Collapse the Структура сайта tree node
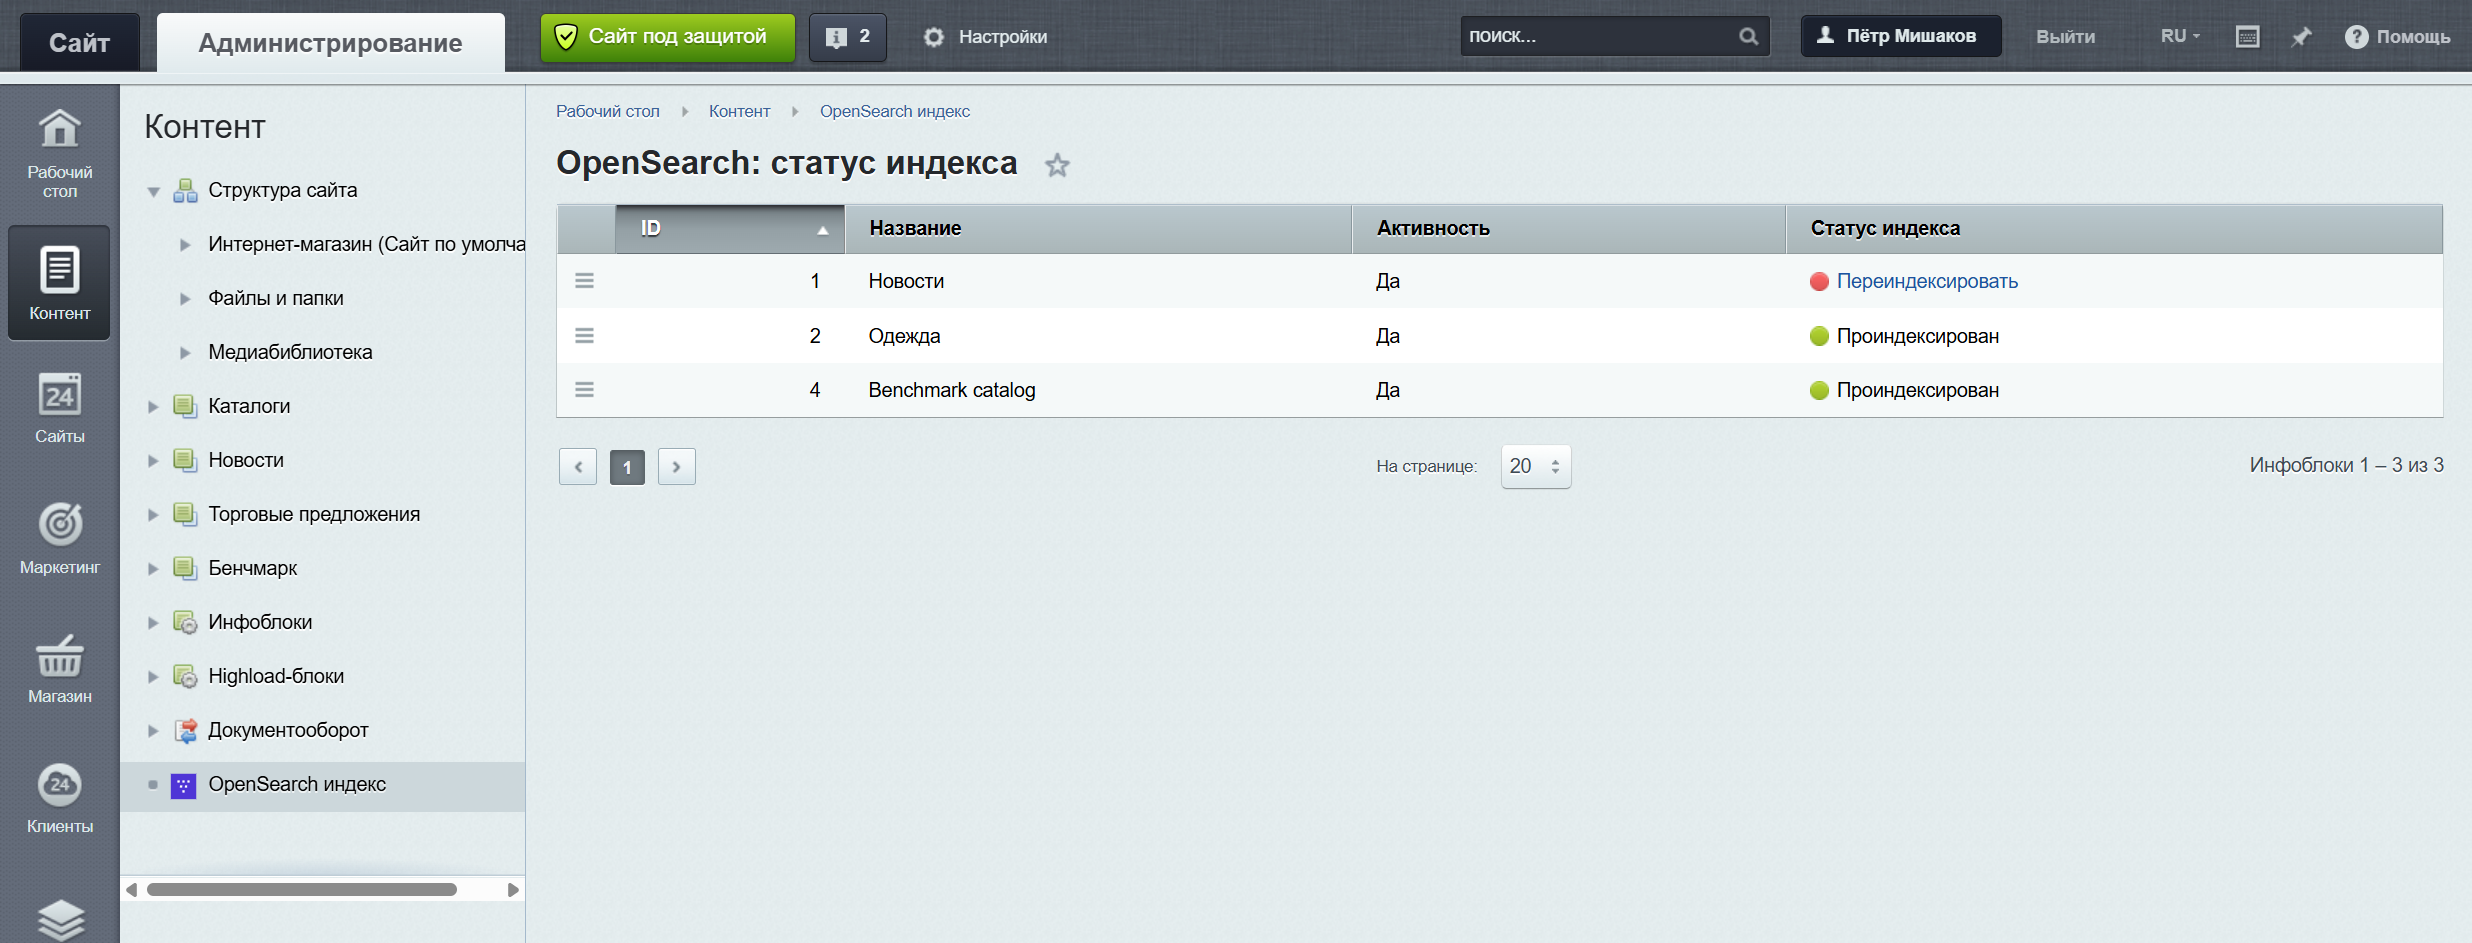 pyautogui.click(x=153, y=191)
